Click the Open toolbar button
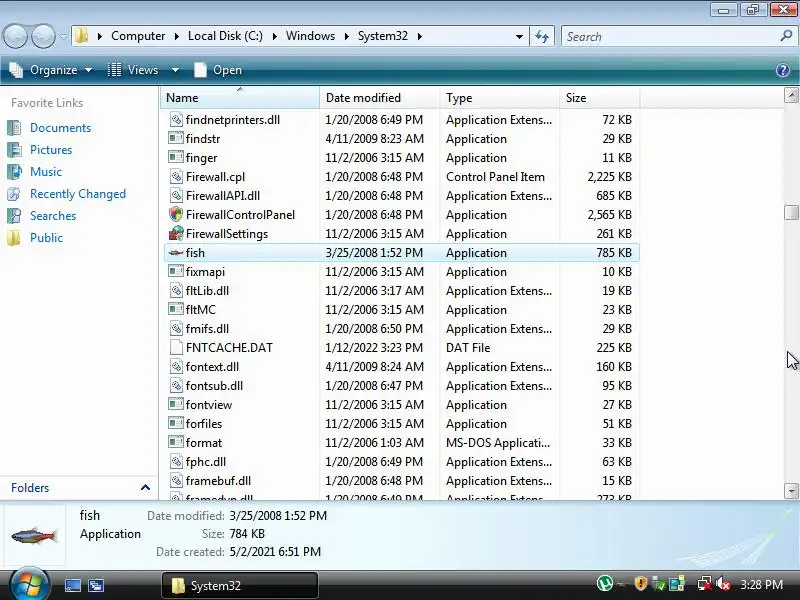Image resolution: width=800 pixels, height=600 pixels. click(218, 70)
